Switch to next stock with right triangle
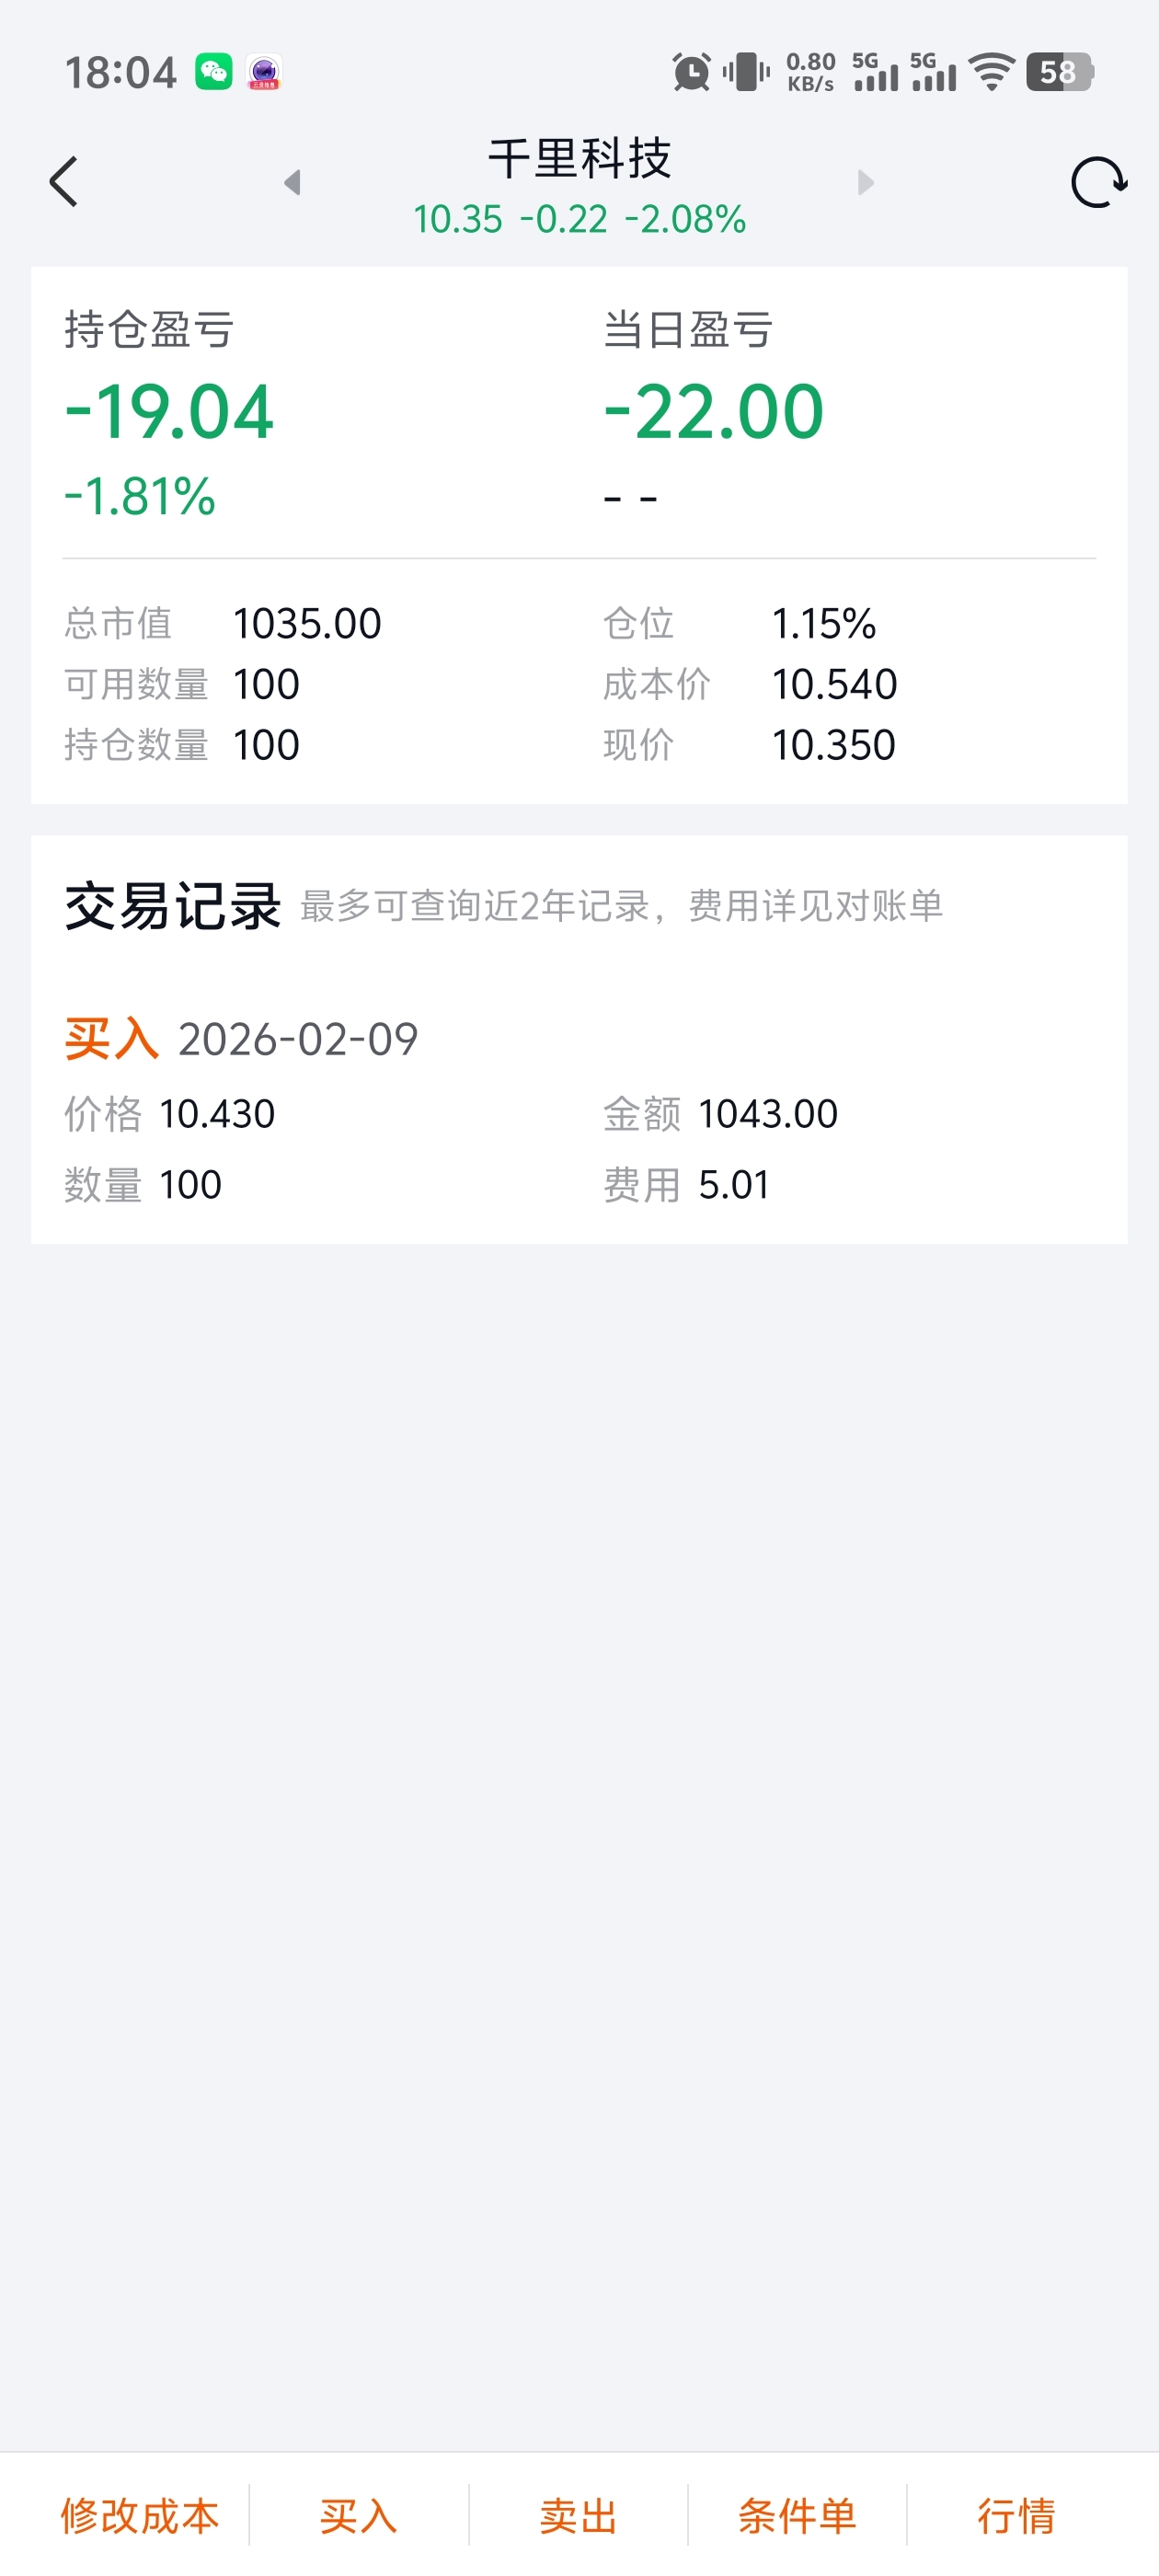The height and width of the screenshot is (2576, 1159). tap(866, 182)
